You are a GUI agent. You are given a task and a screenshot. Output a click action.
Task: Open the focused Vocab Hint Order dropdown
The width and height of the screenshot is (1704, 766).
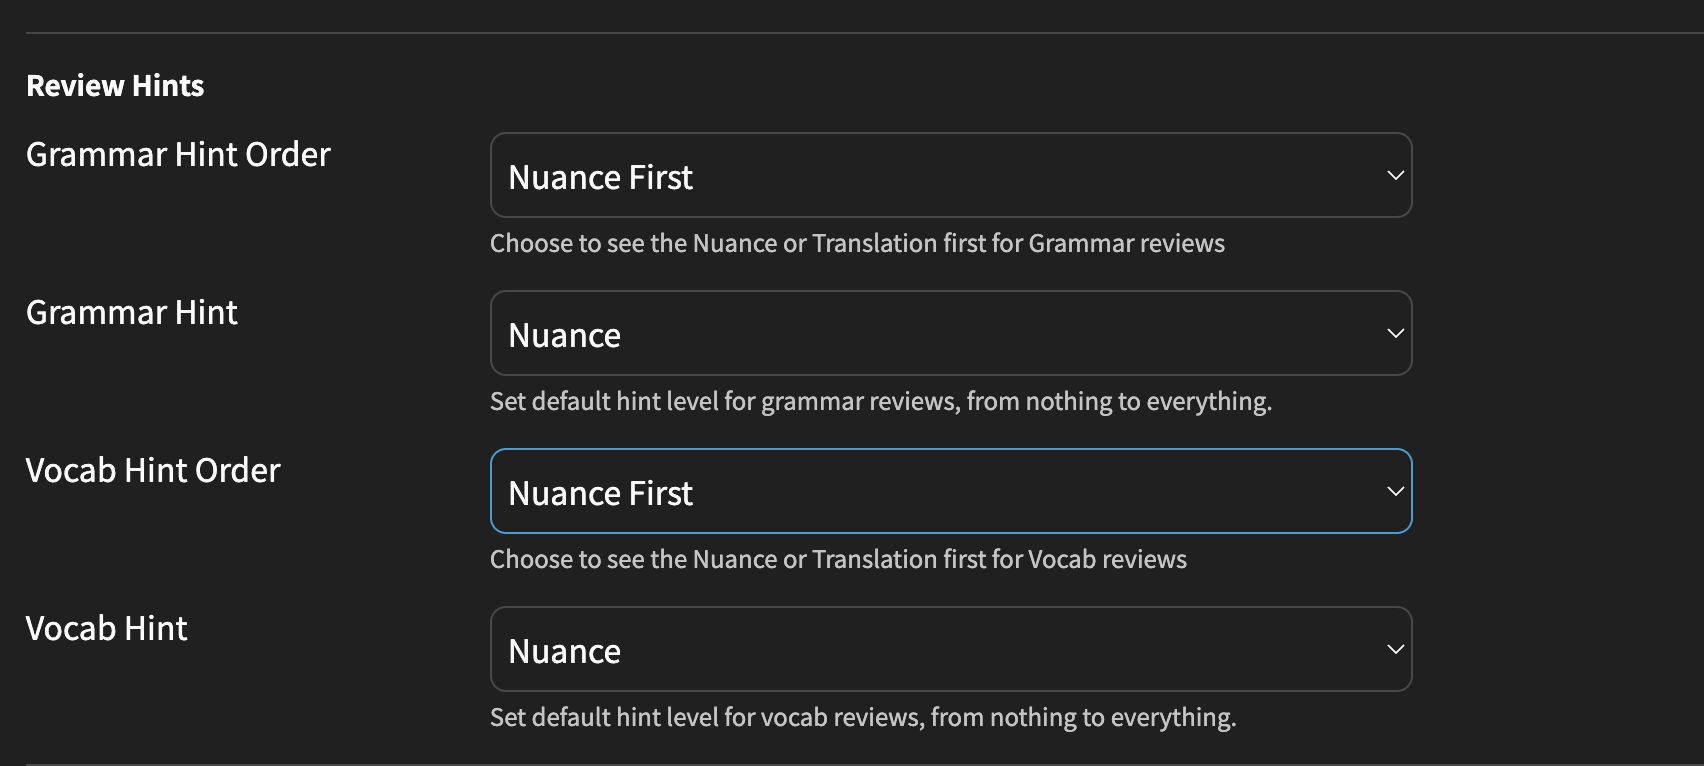coord(950,492)
